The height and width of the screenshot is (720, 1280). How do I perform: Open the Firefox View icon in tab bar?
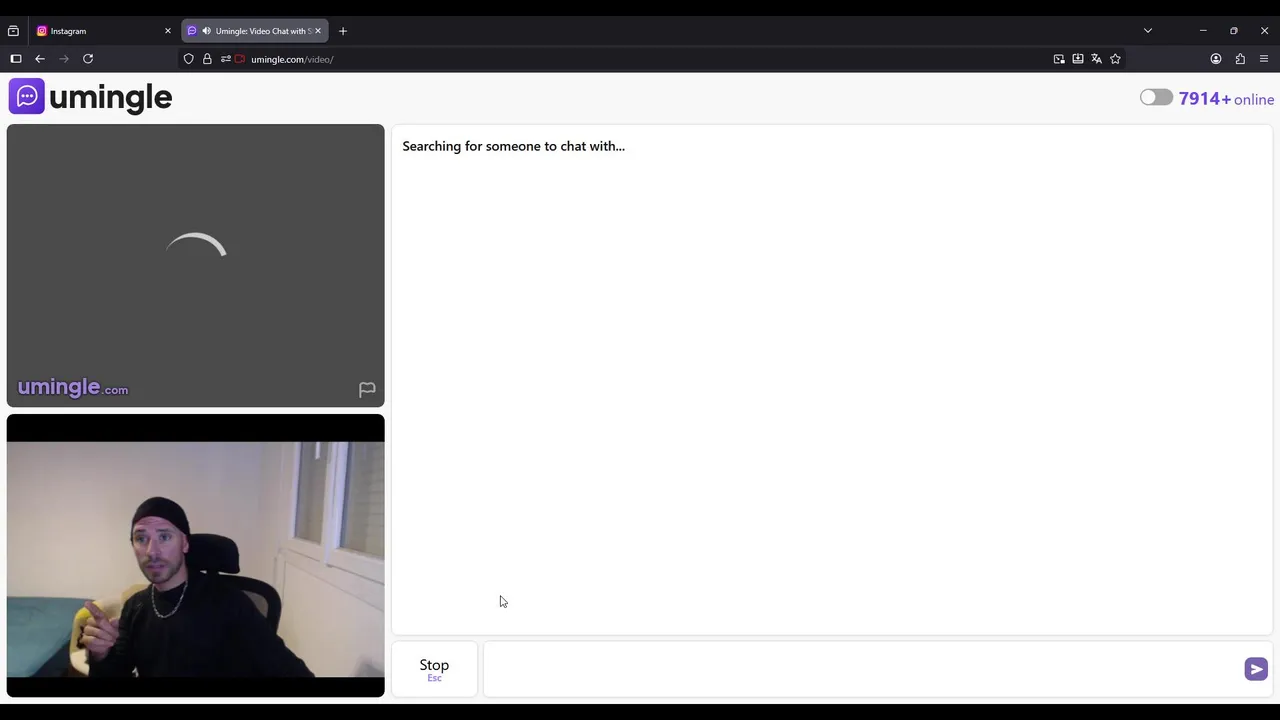coord(13,31)
